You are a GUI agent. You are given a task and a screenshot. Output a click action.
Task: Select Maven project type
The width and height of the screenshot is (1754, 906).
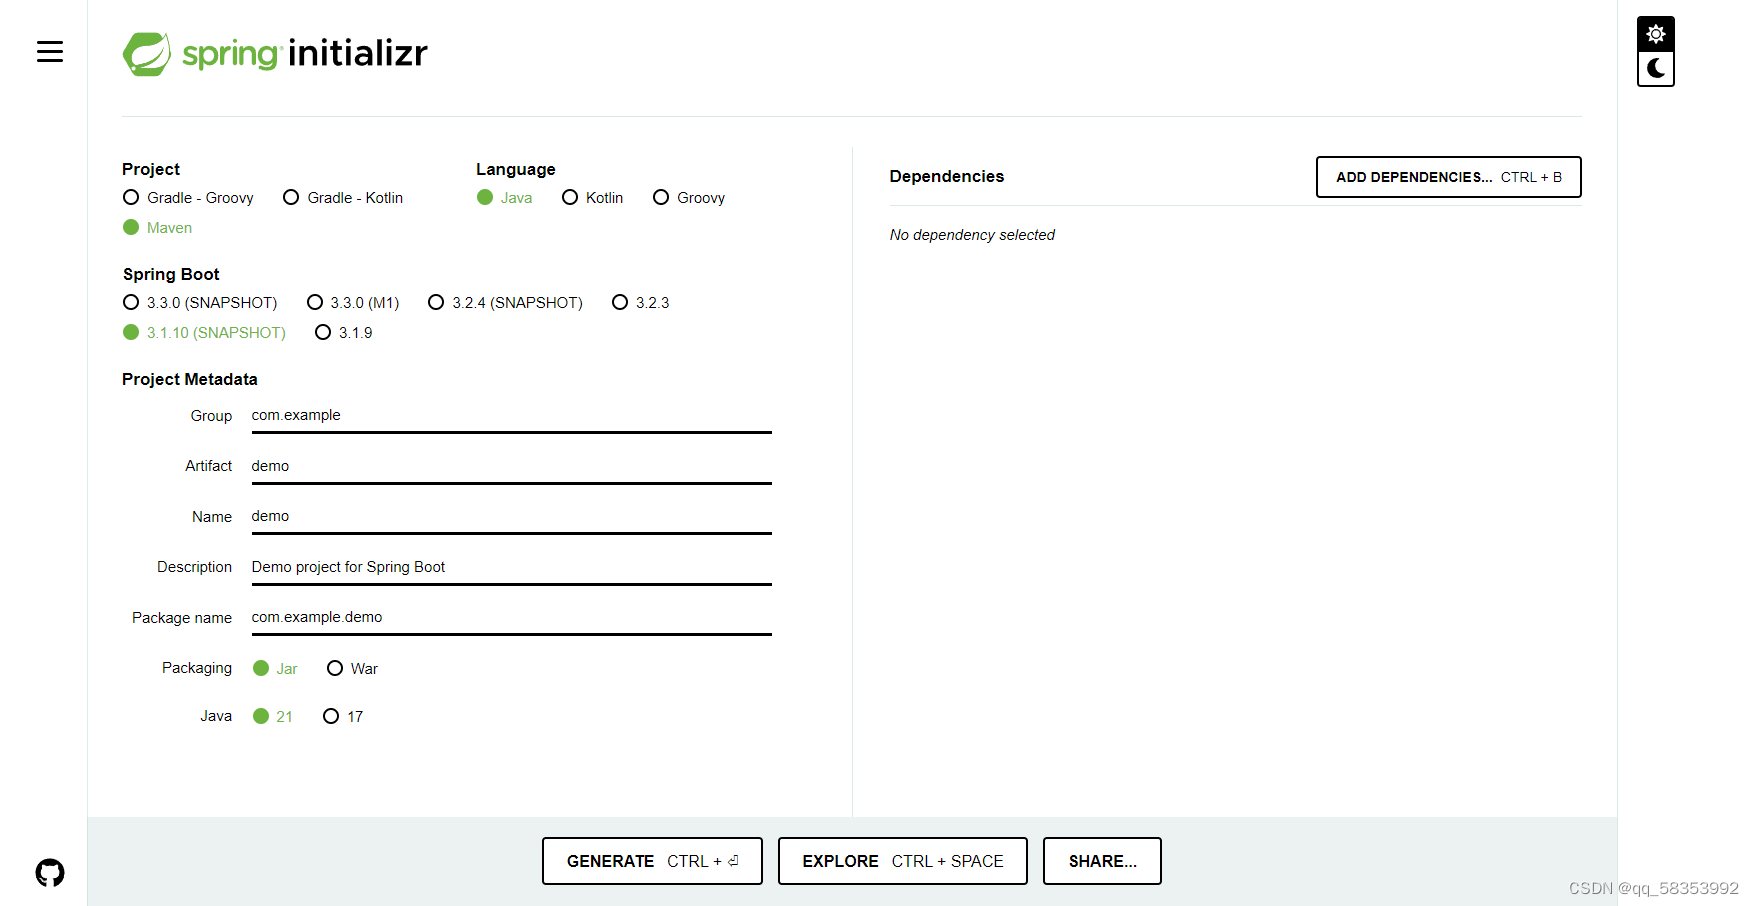[x=157, y=228]
